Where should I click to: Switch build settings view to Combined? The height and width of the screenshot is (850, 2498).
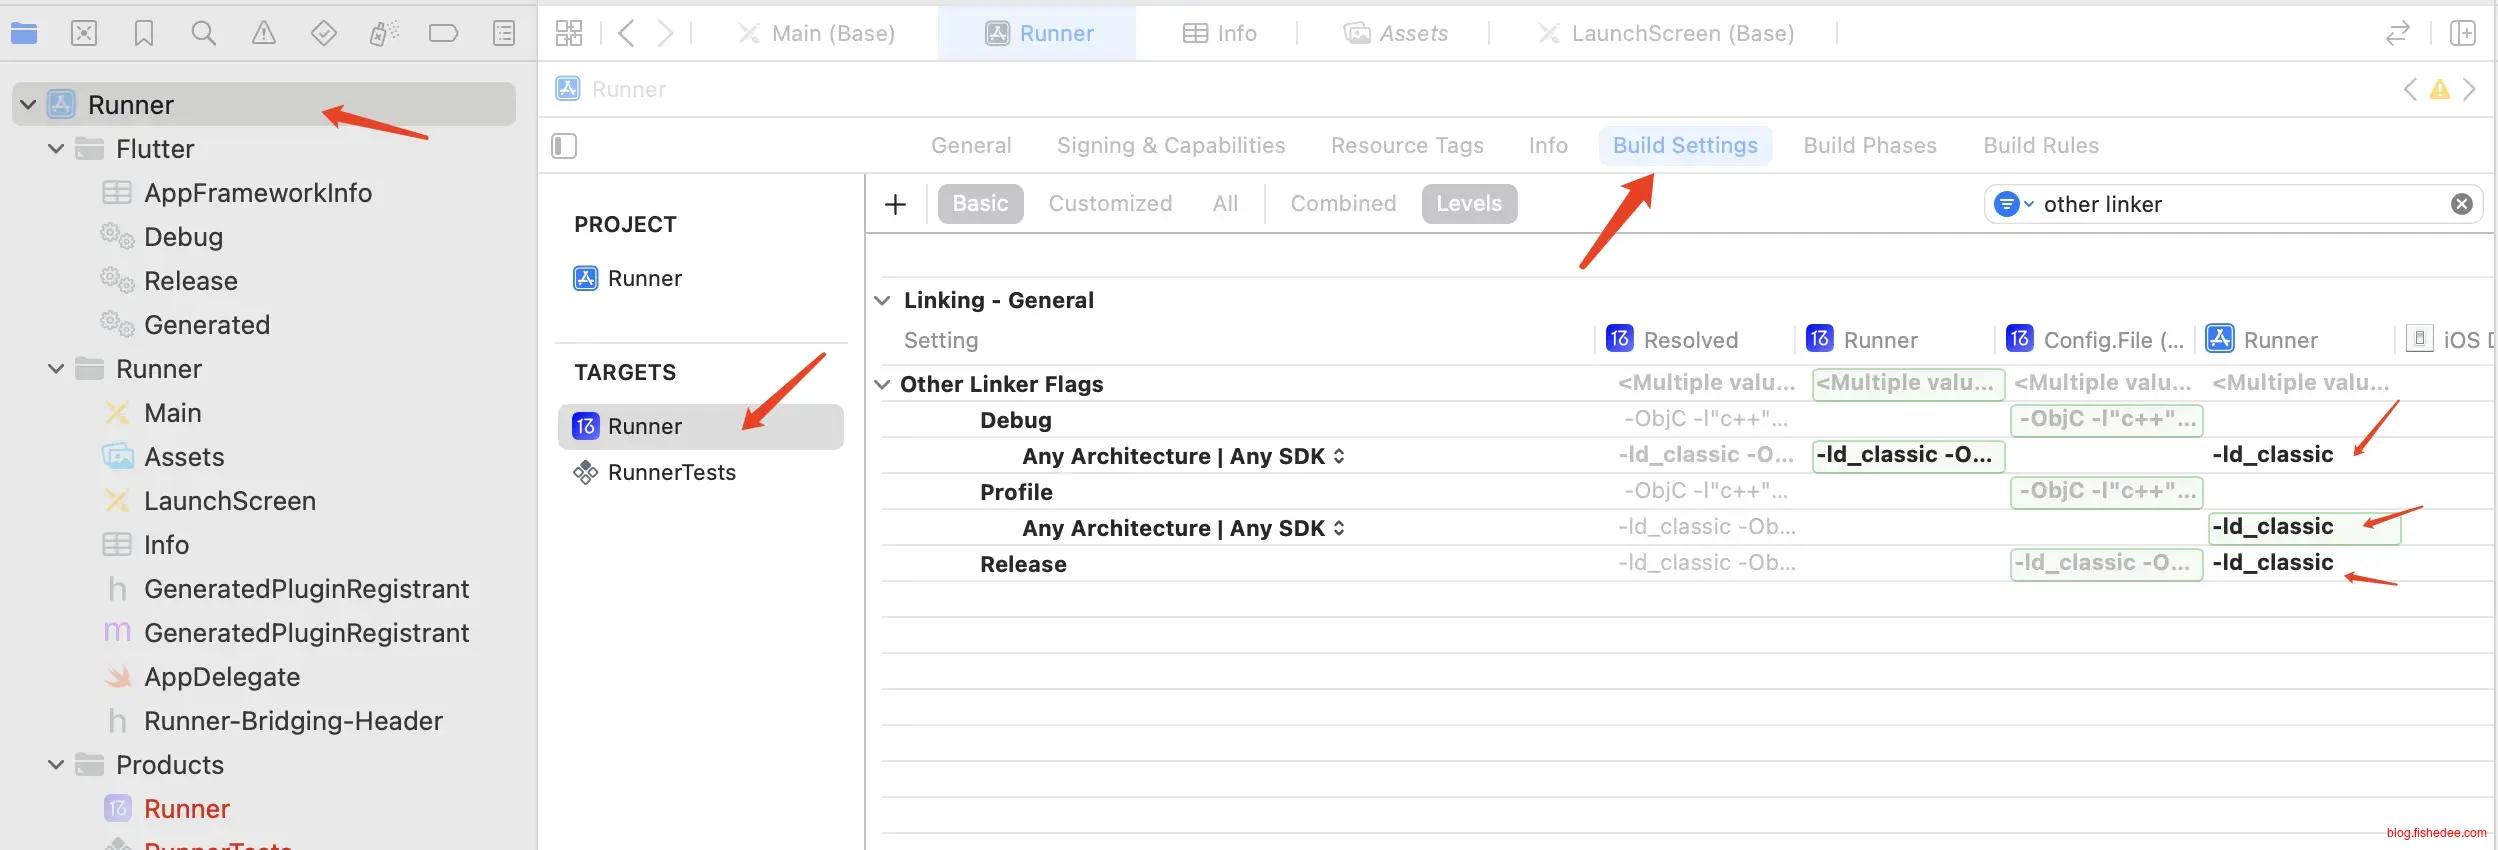tap(1343, 204)
